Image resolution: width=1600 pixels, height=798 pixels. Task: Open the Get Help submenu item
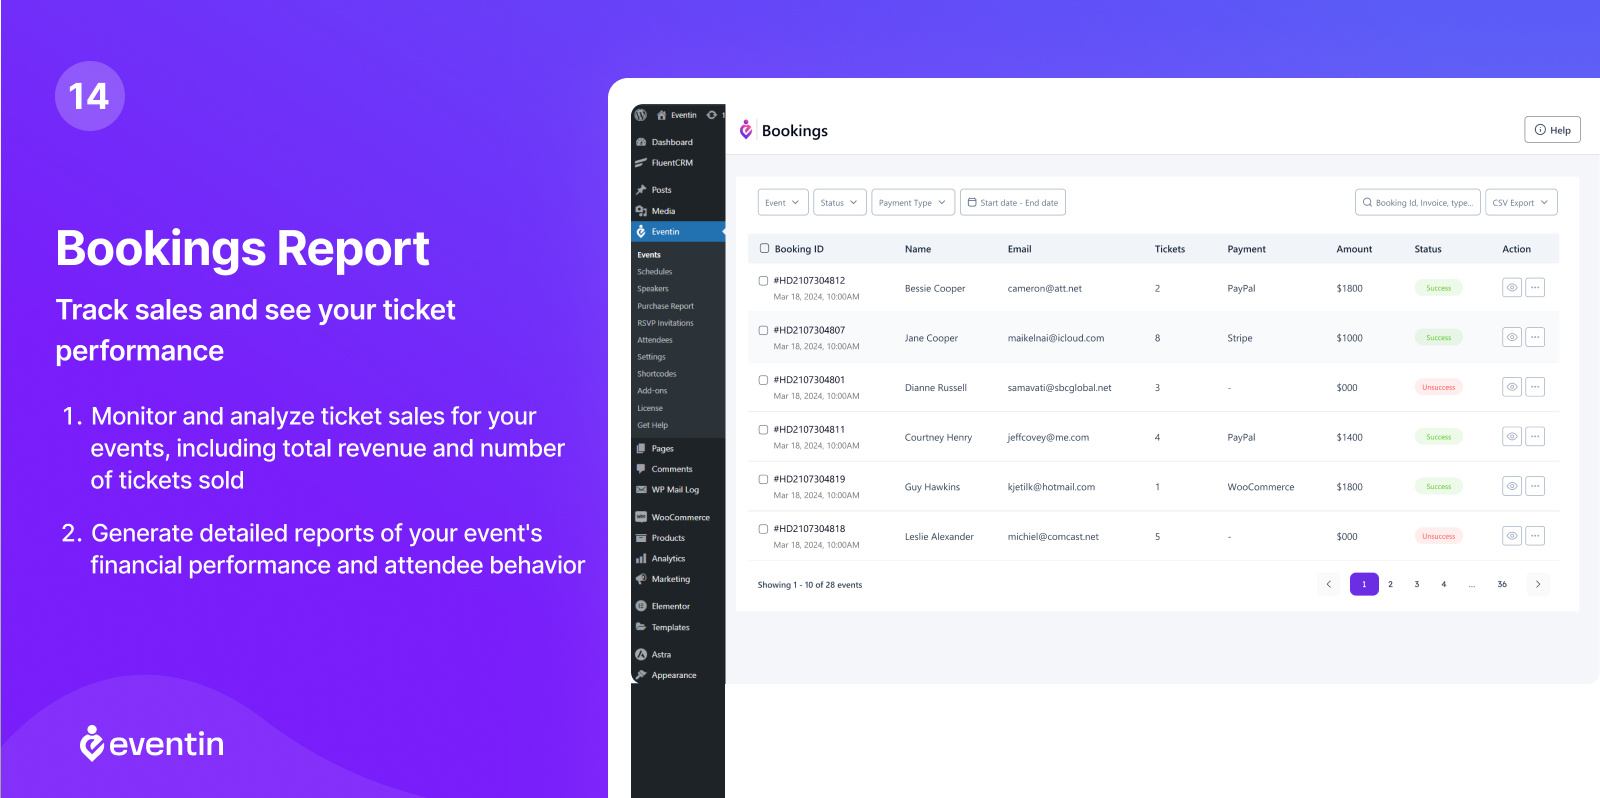(653, 425)
